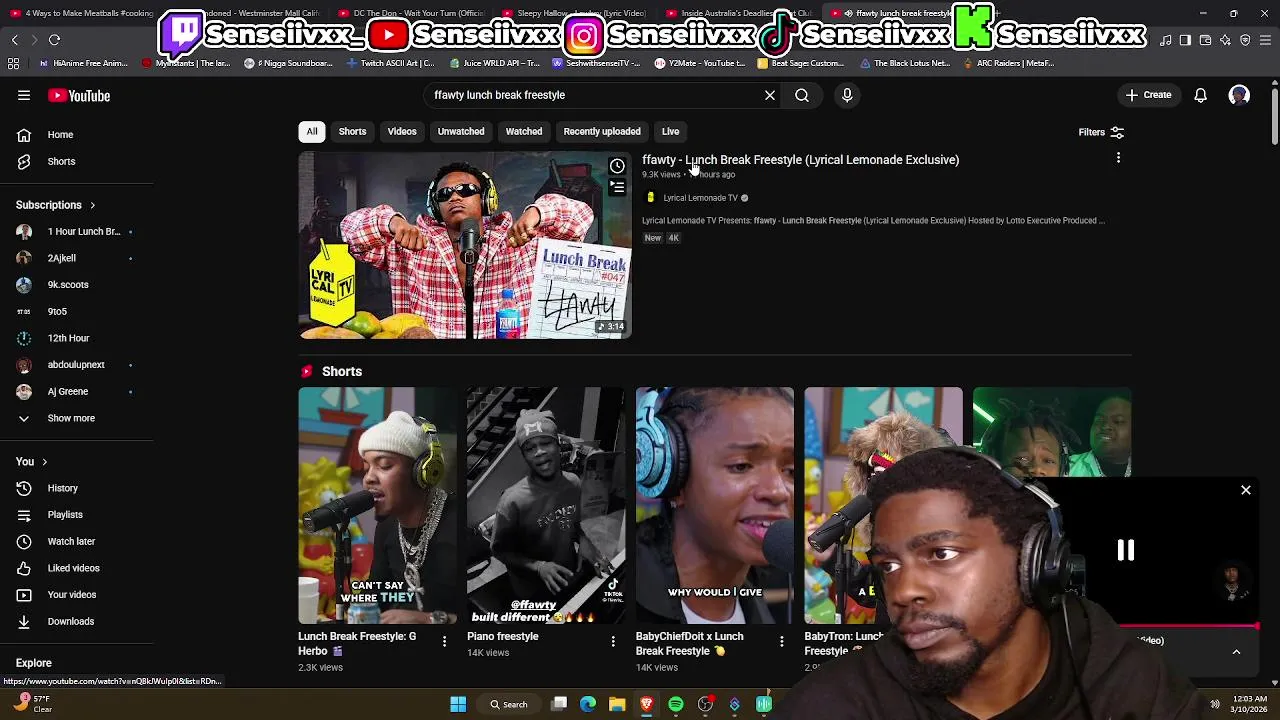Select the Shorts filter chip
The height and width of the screenshot is (720, 1280).
352,132
